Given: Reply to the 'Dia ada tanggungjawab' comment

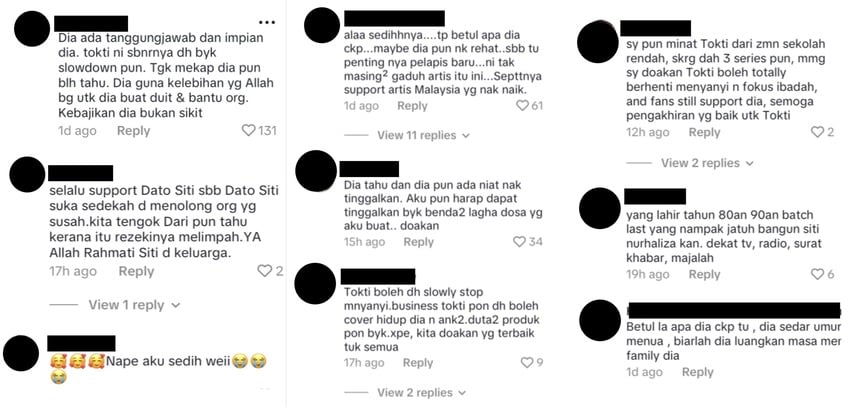Looking at the screenshot, I should coord(133,130).
